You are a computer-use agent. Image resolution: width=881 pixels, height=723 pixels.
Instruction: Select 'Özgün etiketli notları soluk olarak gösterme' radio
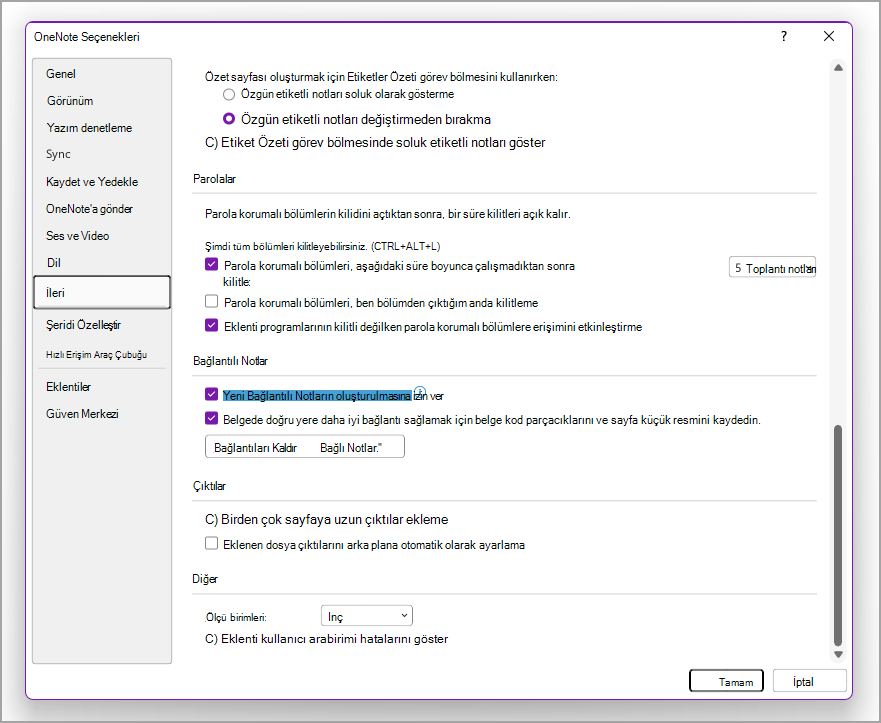229,94
